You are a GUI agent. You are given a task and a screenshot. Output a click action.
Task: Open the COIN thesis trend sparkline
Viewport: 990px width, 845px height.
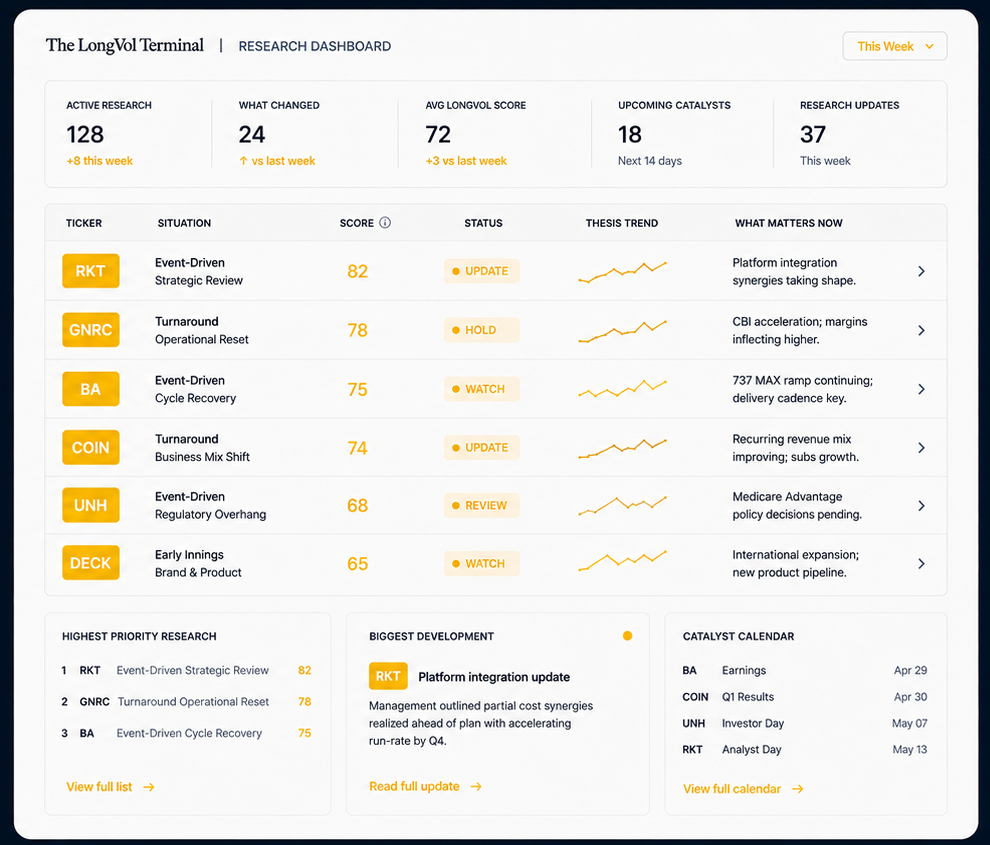pyautogui.click(x=623, y=448)
